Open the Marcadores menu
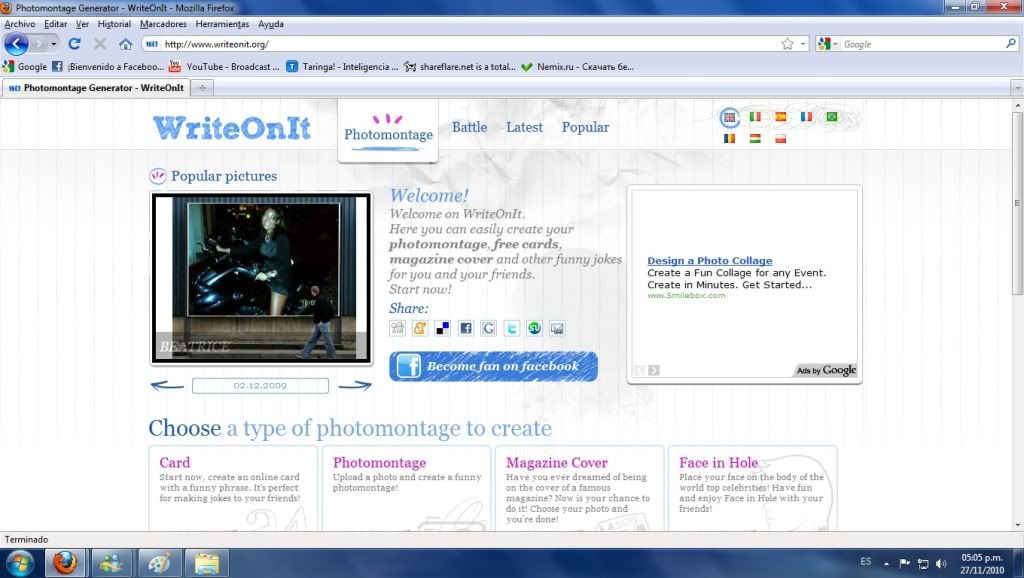Screen dimensions: 1024x578 click(163, 24)
